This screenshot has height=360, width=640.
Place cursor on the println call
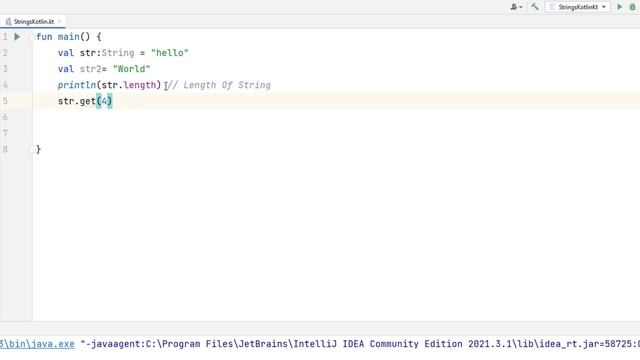pyautogui.click(x=77, y=85)
